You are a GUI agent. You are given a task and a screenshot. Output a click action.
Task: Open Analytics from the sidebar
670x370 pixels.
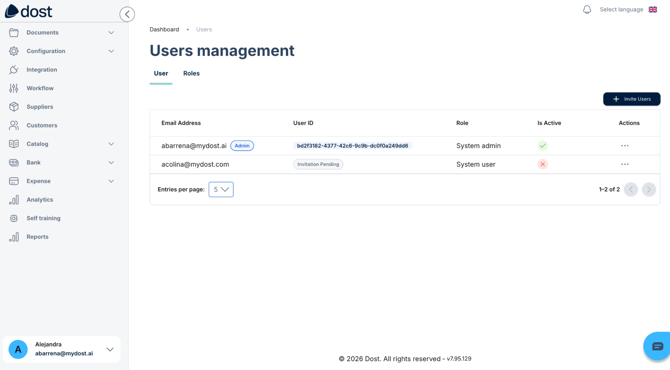[x=40, y=200]
